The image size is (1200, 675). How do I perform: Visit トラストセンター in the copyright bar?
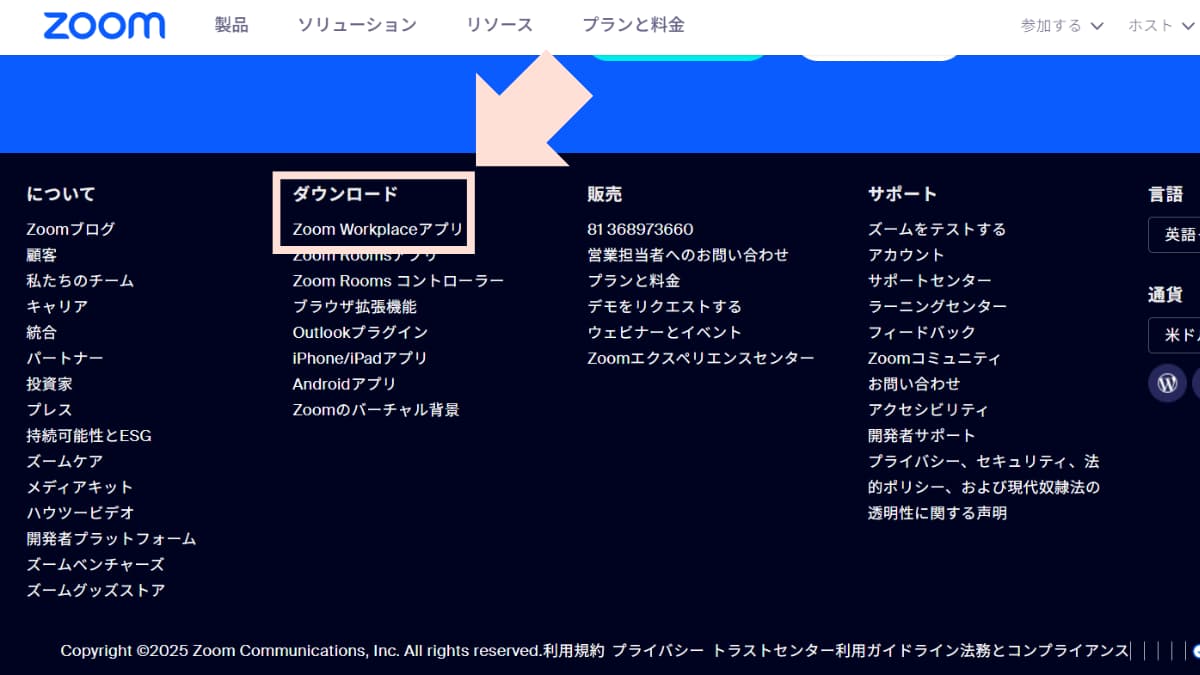tap(773, 650)
